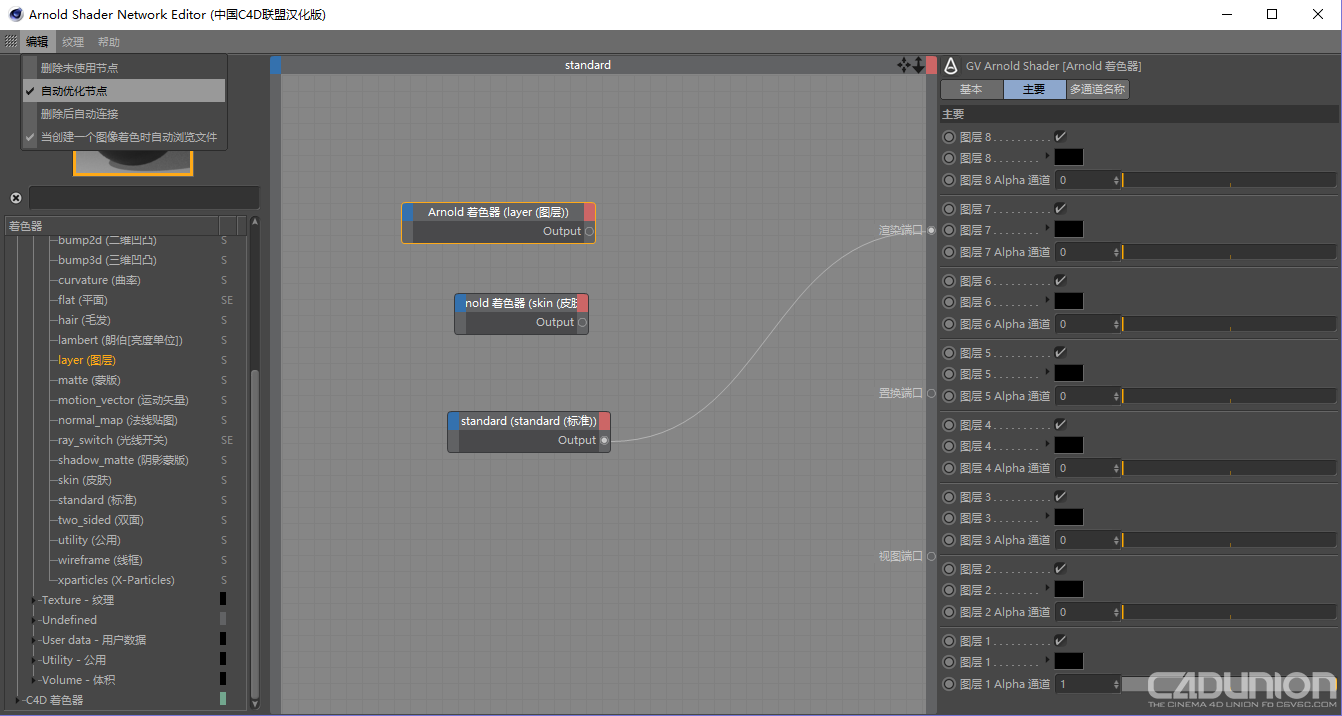Toggle the 图层 5 enable checkbox
The height and width of the screenshot is (716, 1342).
point(1060,353)
